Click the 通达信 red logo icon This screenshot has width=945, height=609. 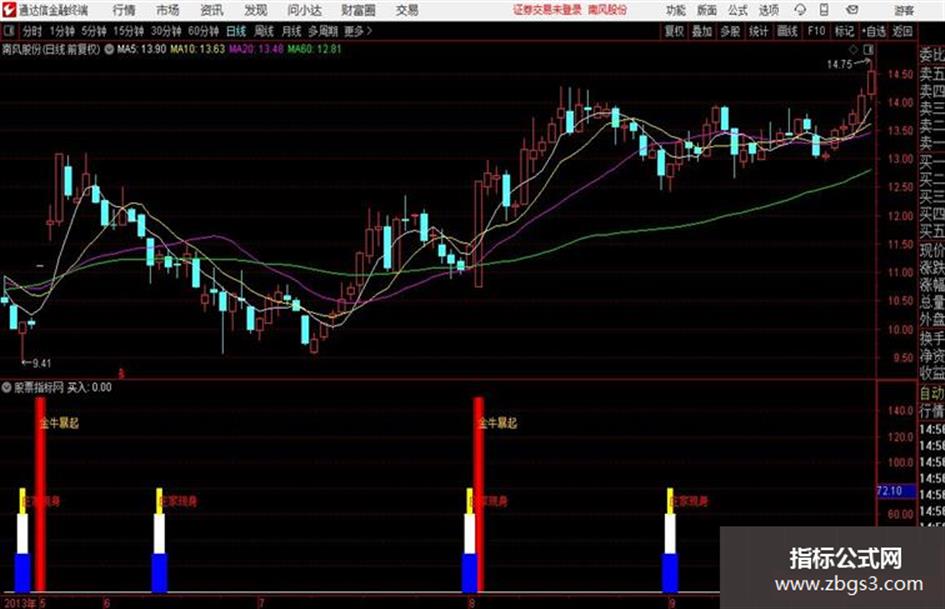(x=9, y=10)
